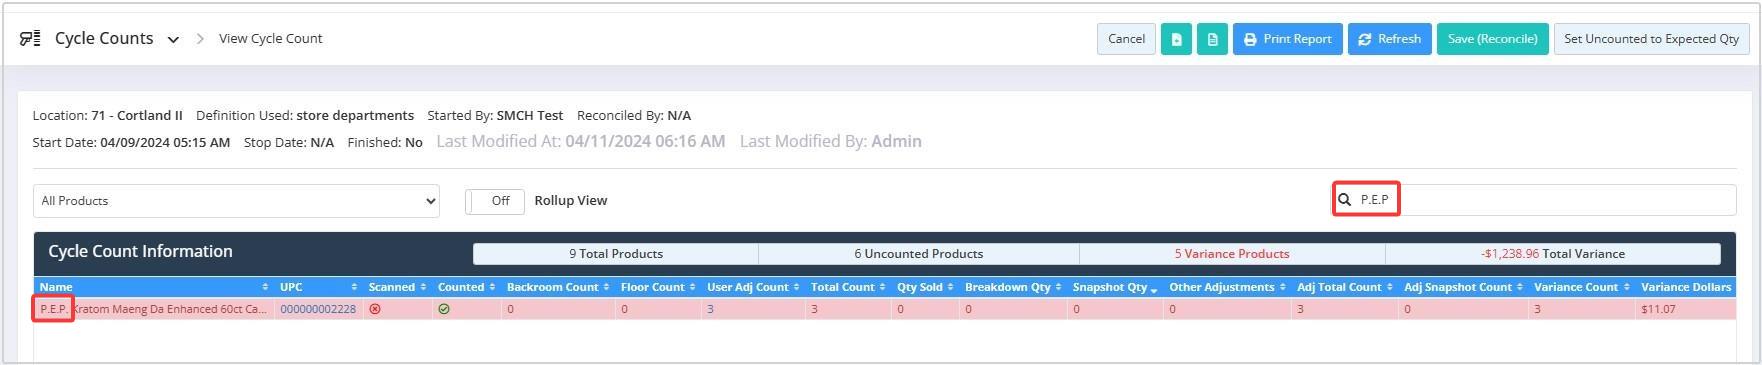
Task: Open the All Products filter dropdown
Action: point(236,201)
